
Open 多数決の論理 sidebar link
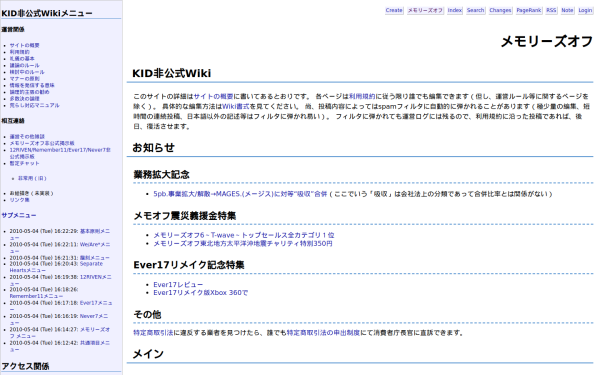(24, 99)
